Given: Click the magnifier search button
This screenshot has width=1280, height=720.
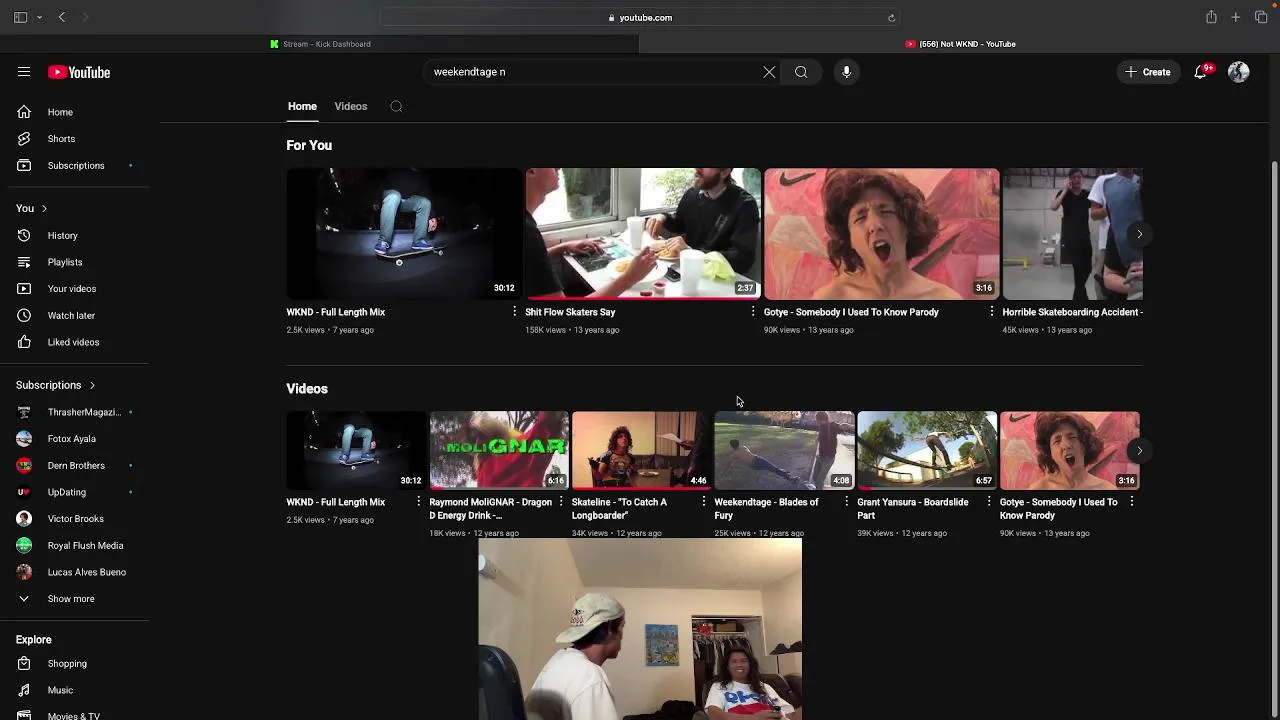Looking at the screenshot, I should click(801, 72).
